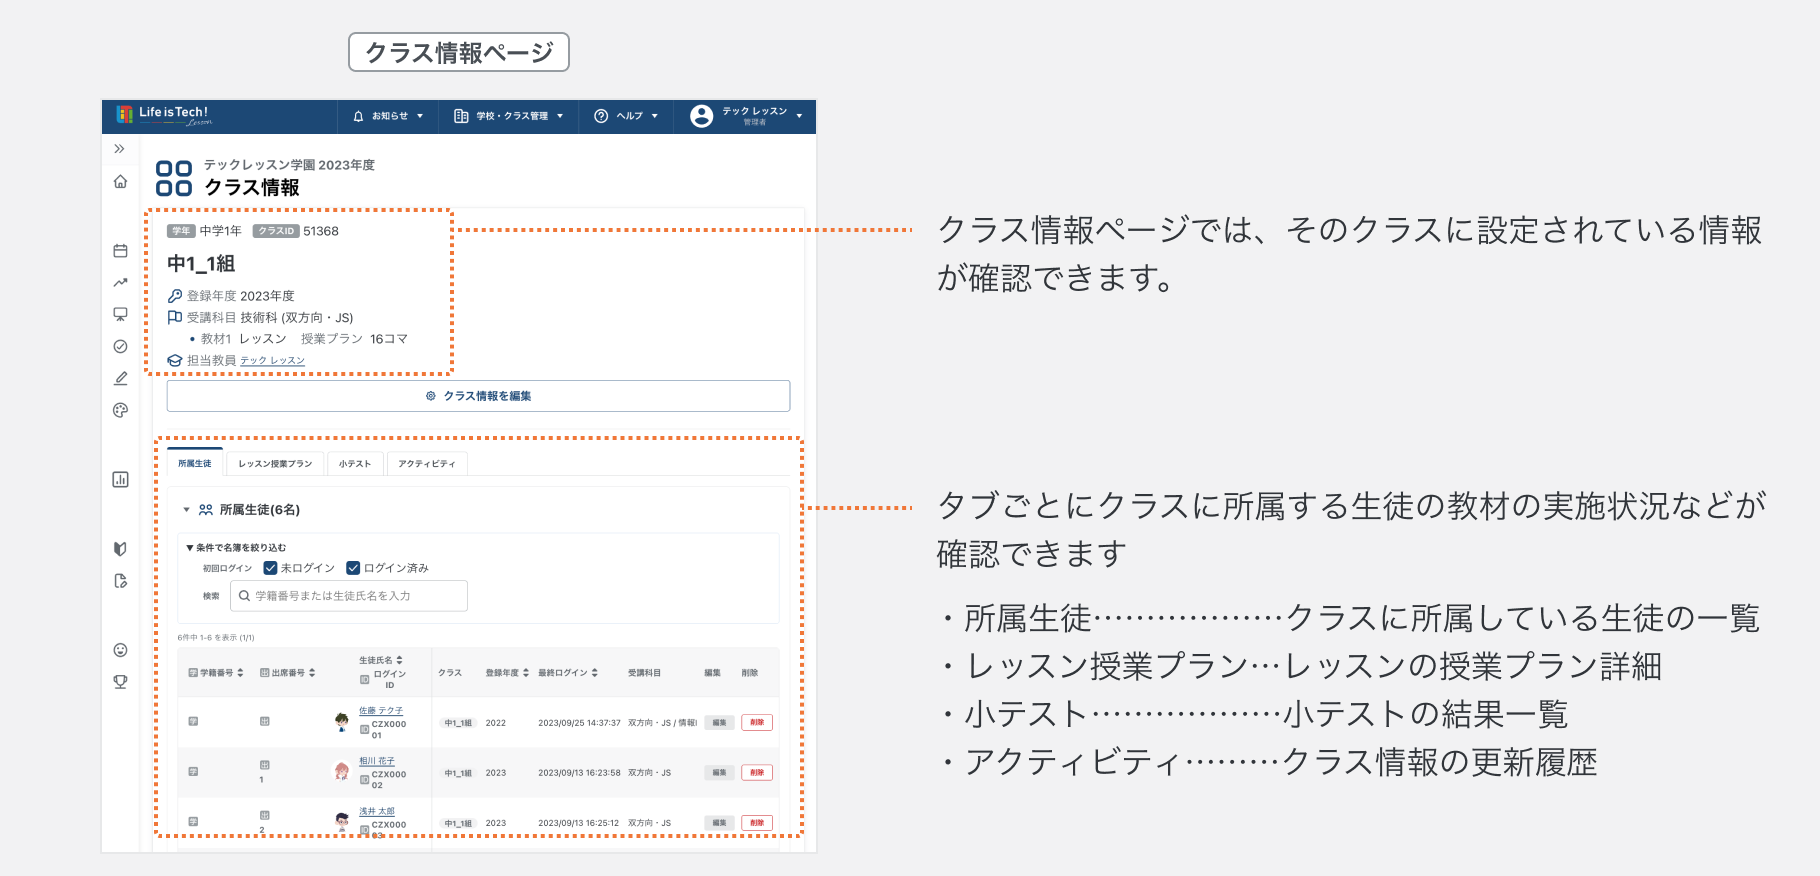Open the 担当教員 テック レッスン link
The image size is (1820, 876).
pos(272,361)
